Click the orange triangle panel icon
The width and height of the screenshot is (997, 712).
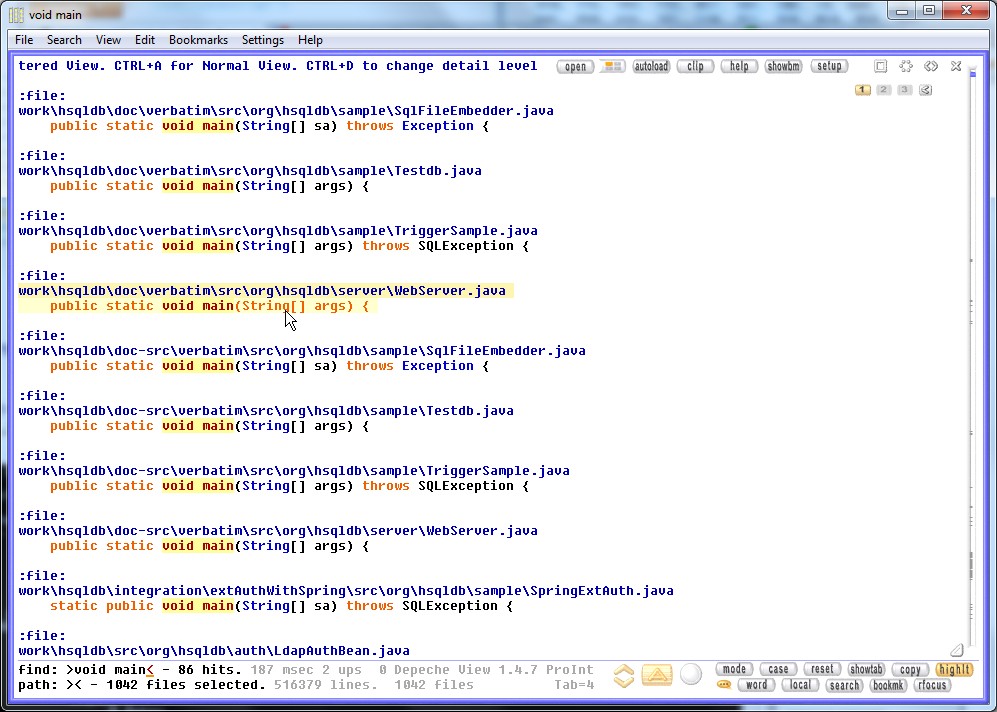[x=657, y=676]
